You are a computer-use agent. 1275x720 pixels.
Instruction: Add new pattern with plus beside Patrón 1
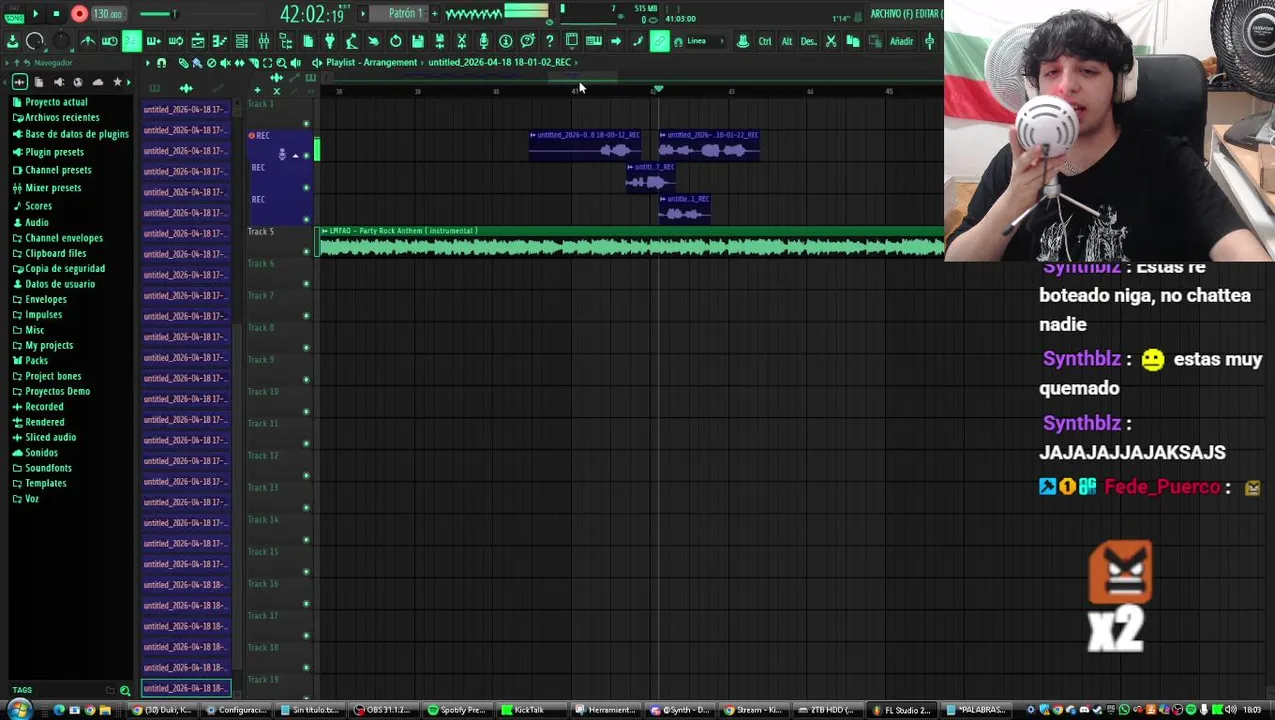[434, 13]
